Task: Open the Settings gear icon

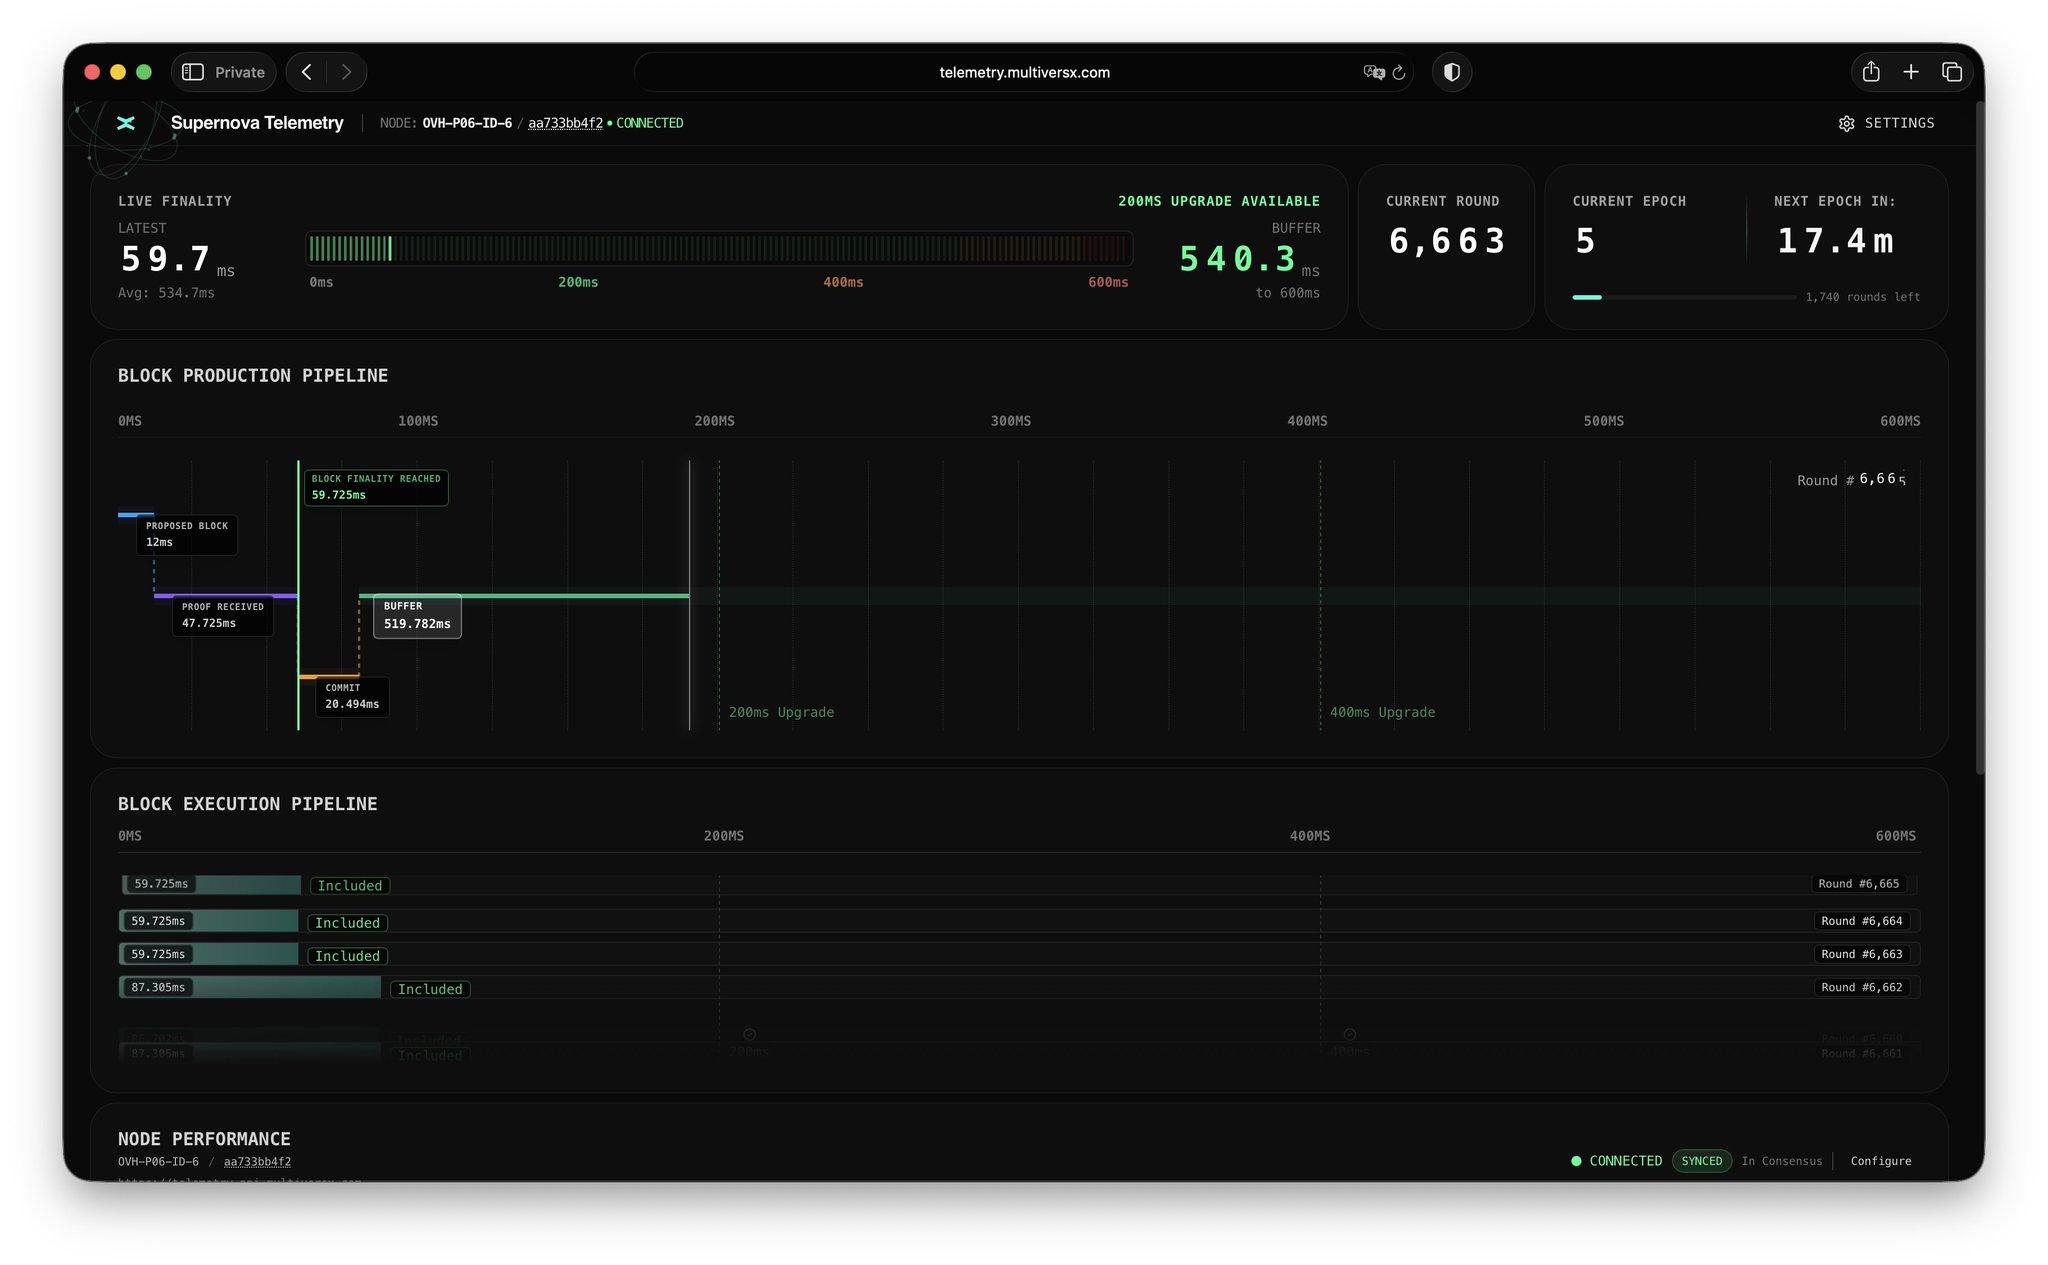Action: [x=1846, y=123]
